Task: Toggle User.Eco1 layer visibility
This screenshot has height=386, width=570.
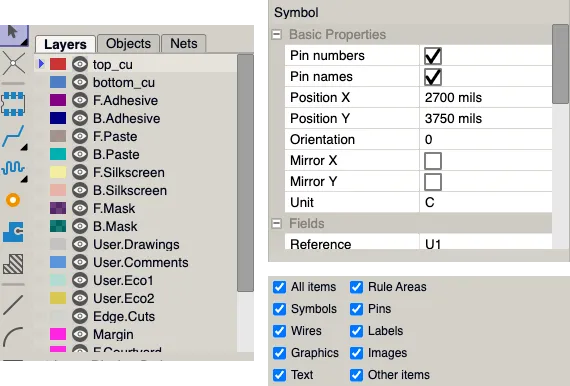Action: 80,280
